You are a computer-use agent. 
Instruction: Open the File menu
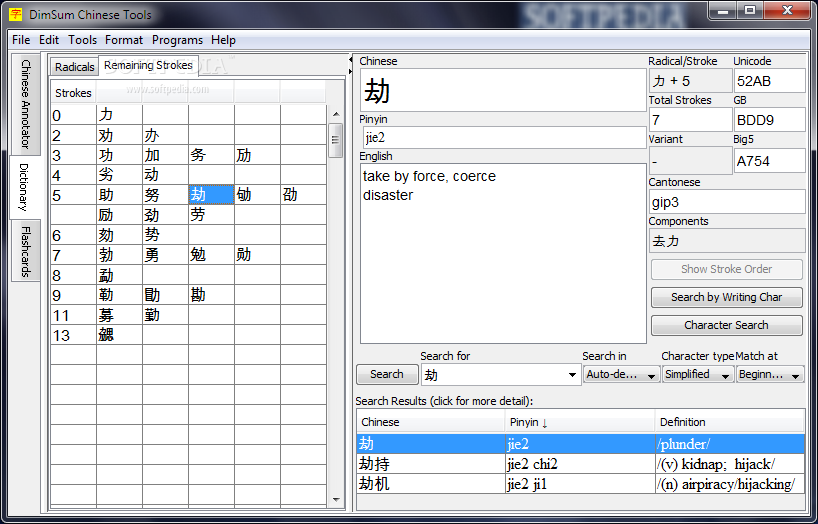pyautogui.click(x=21, y=40)
